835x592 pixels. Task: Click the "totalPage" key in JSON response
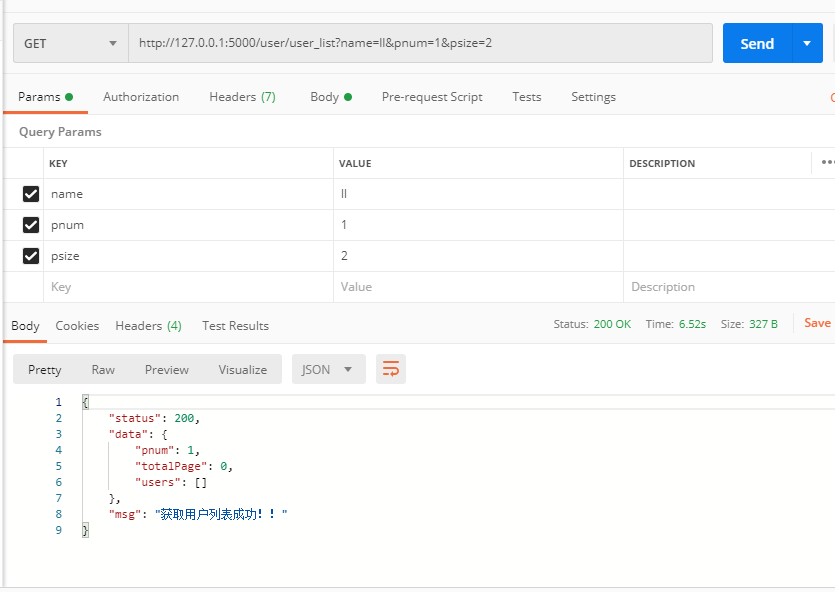170,466
